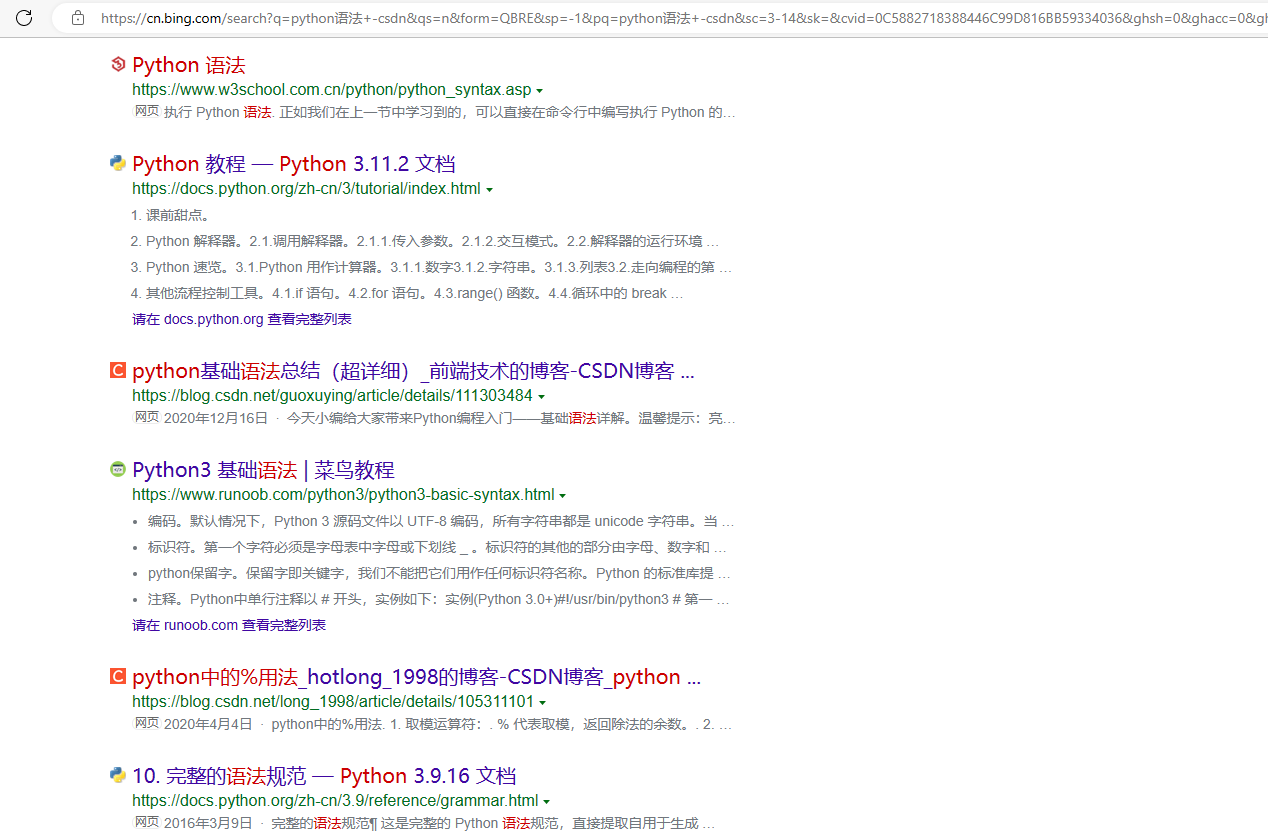Viewport: 1268px width, 839px height.
Task: Click the URL text https://docs.python.org/zh-cn/3.9/reference/grammar.html
Action: (335, 801)
